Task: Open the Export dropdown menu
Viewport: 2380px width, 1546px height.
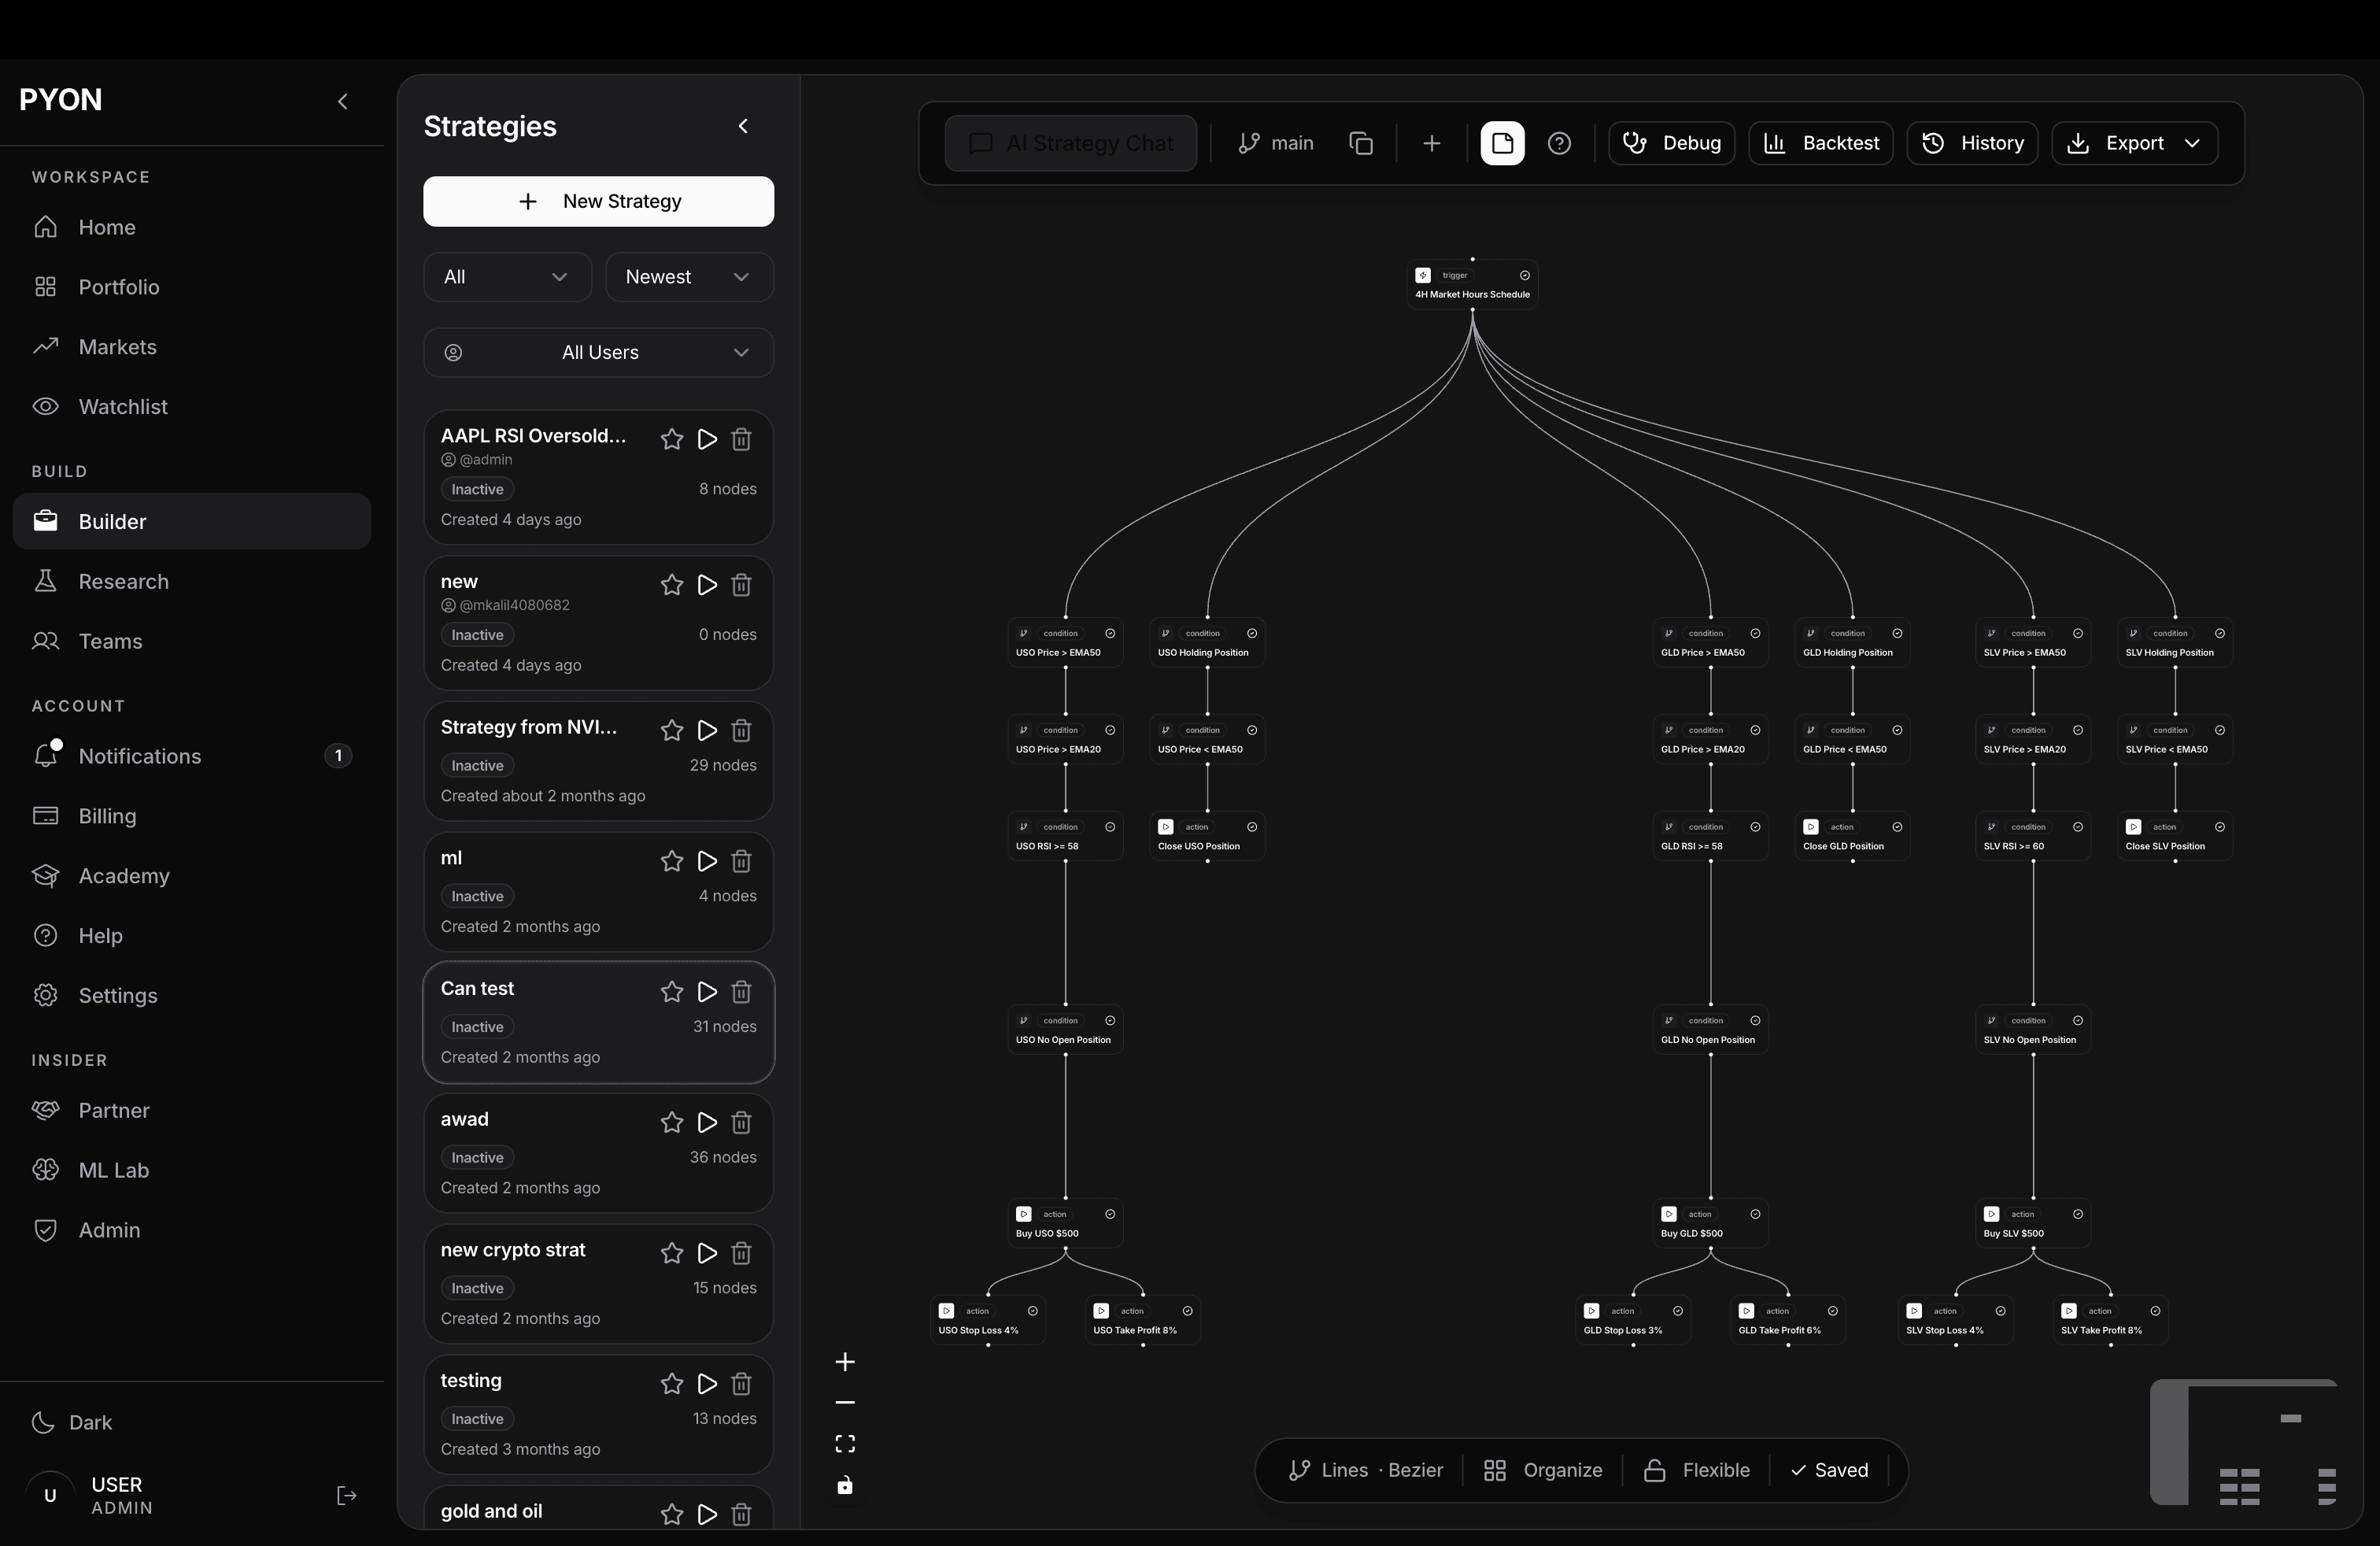Action: click(x=2134, y=143)
